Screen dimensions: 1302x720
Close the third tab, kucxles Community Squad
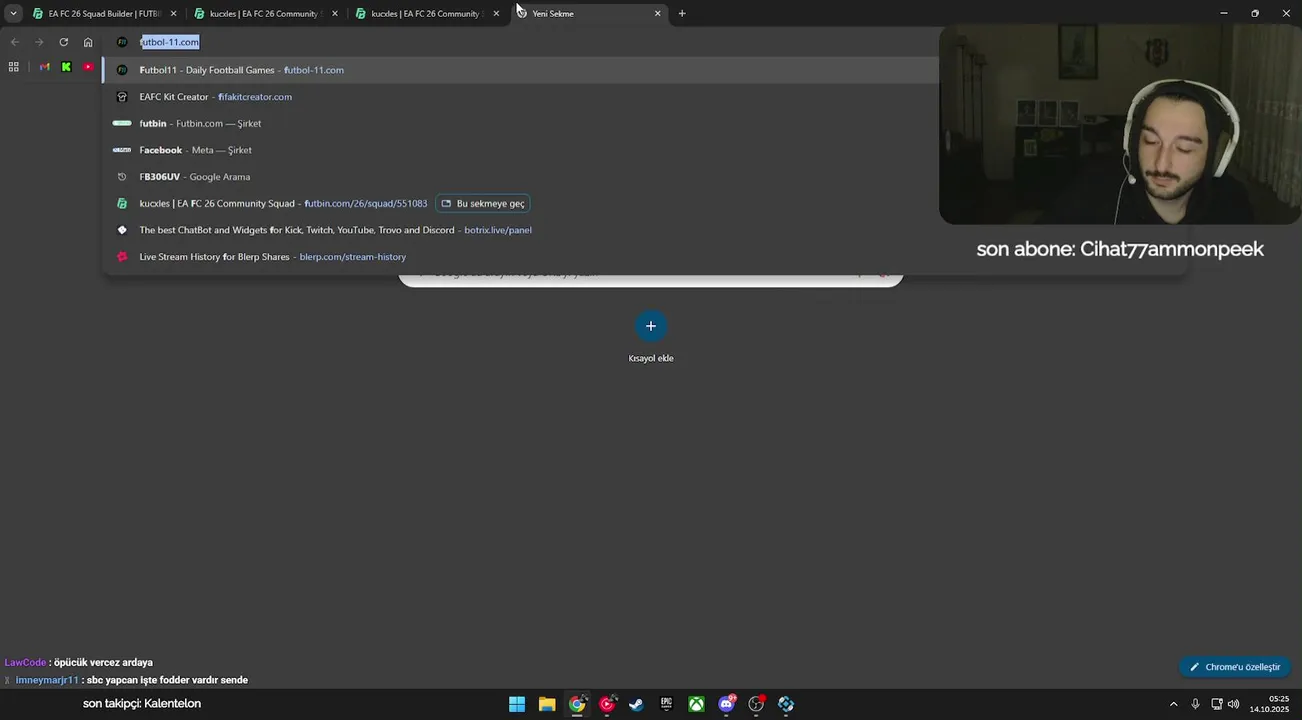click(496, 14)
